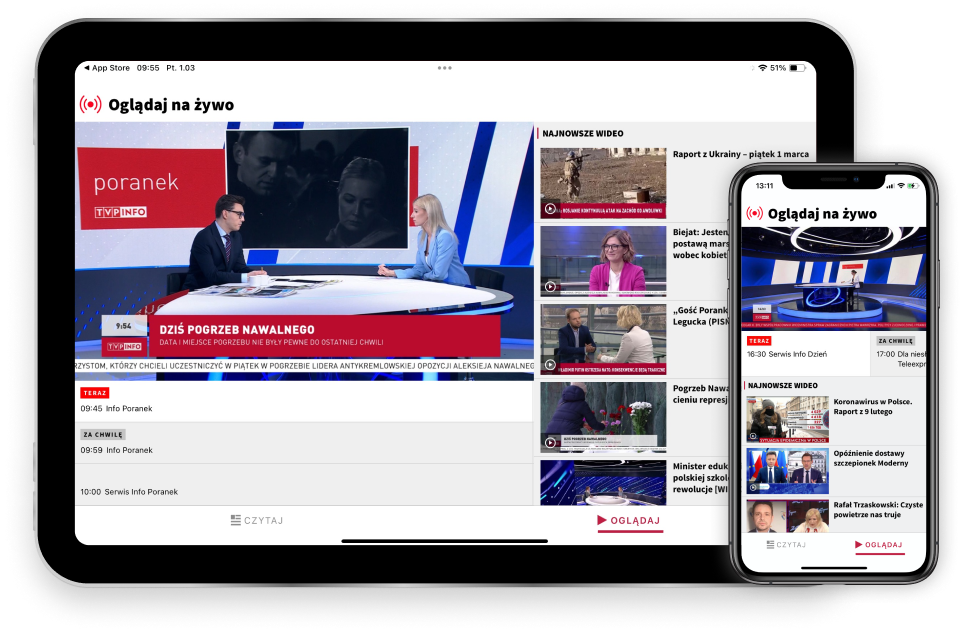Open Moderna delivery video thumbnail on iPhone
This screenshot has width=964, height=634.
click(788, 471)
